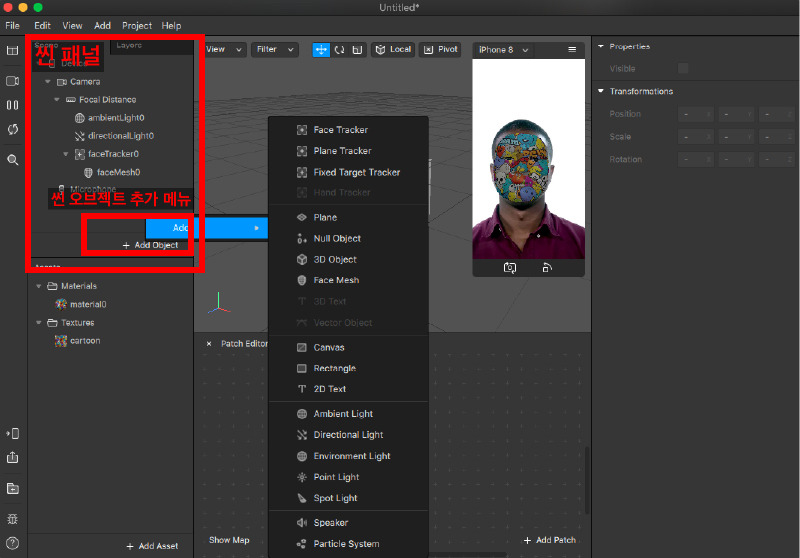The height and width of the screenshot is (558, 800).
Task: Click the layout icon in left sidebar
Action: (13, 50)
